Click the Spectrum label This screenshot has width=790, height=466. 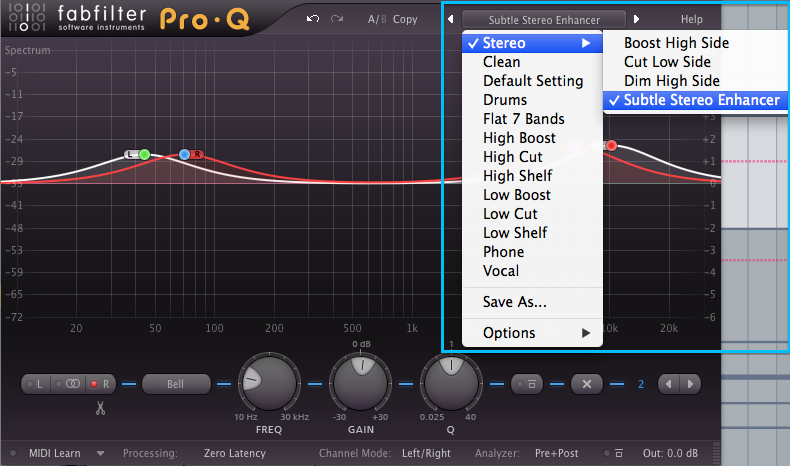28,50
